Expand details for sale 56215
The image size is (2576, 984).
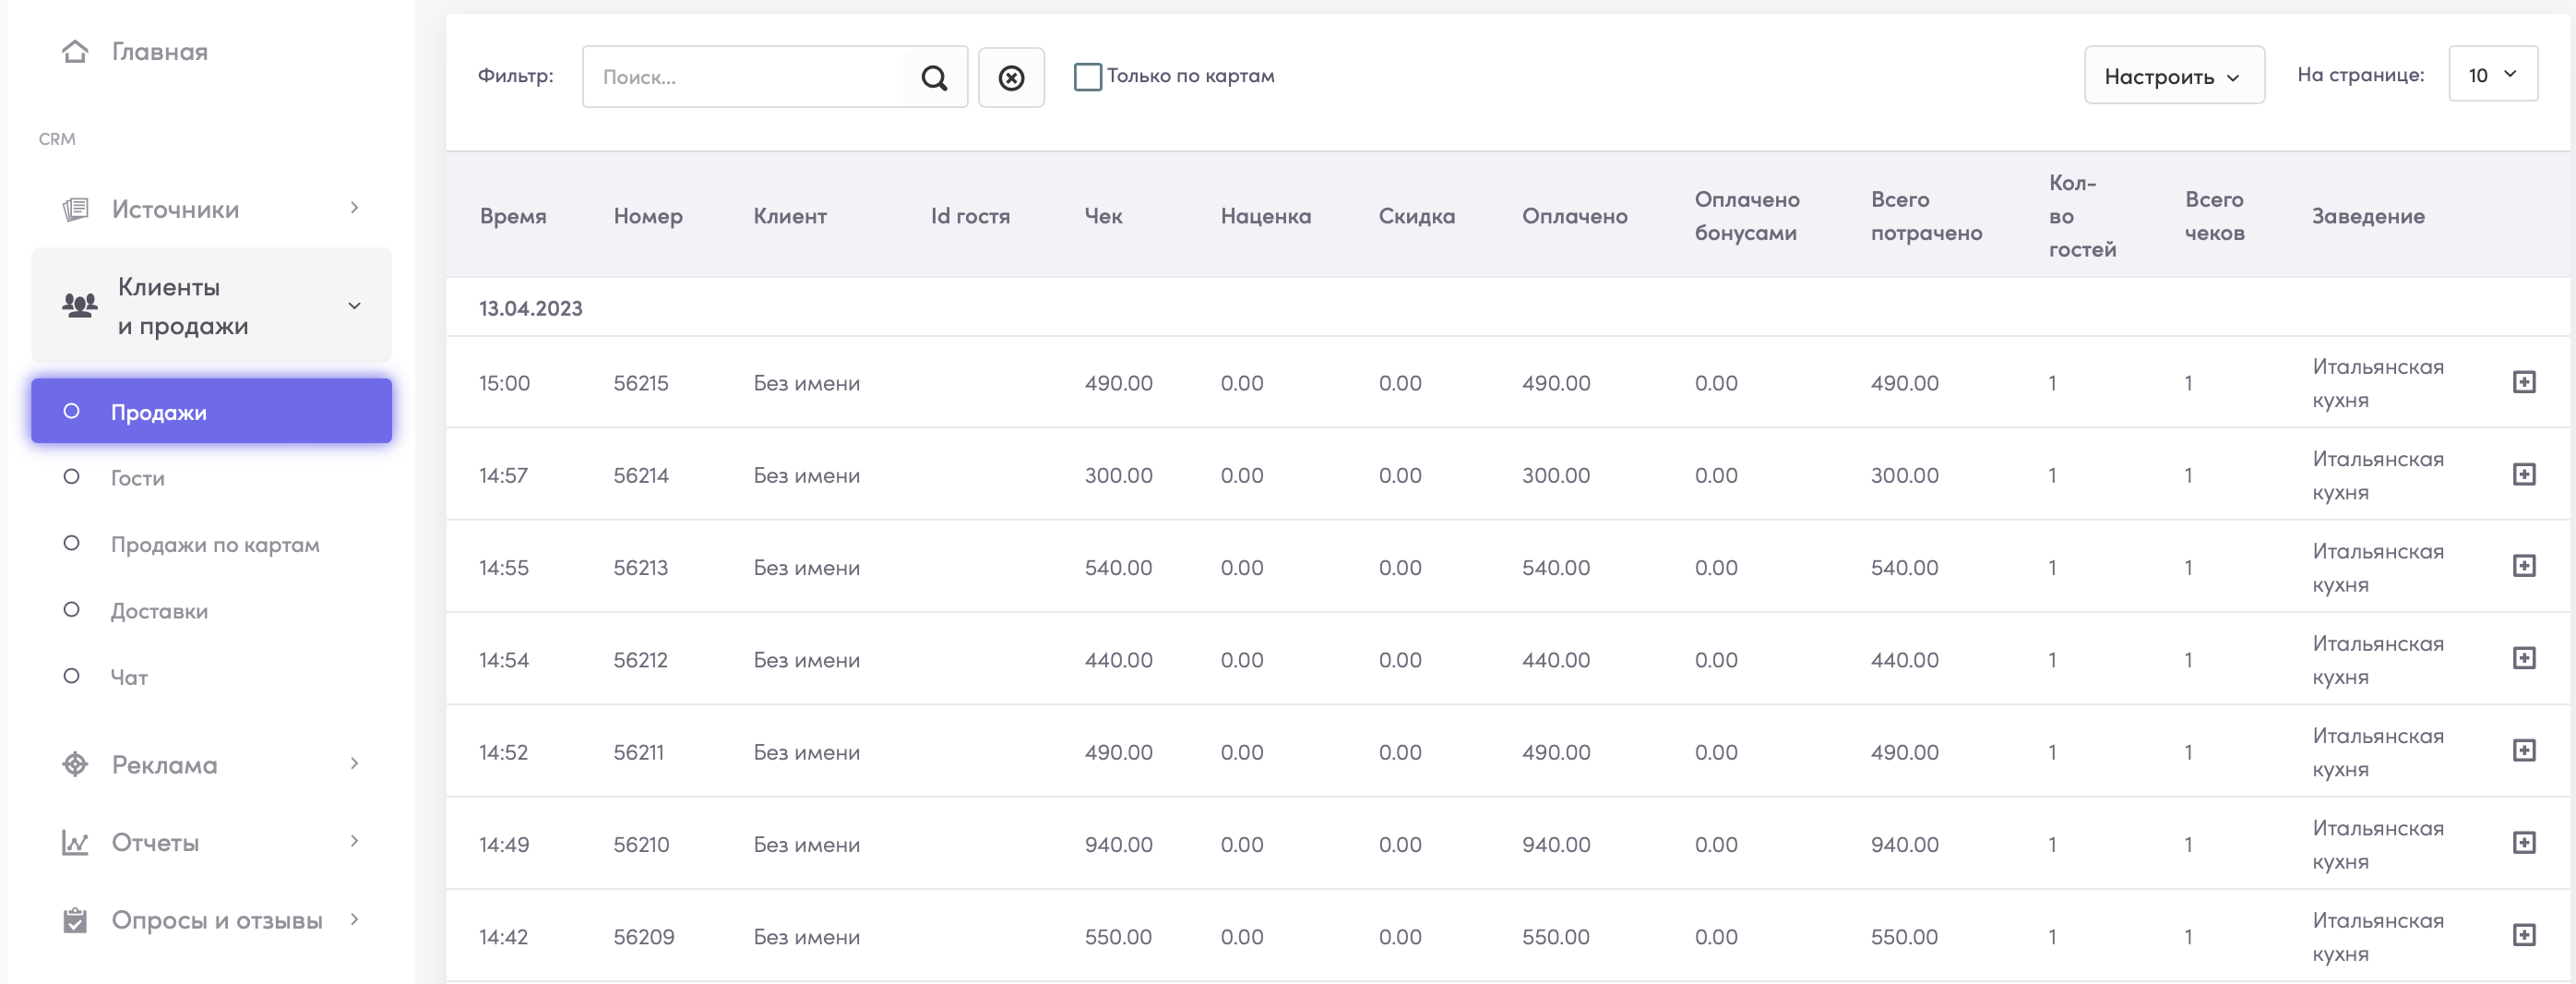click(x=2524, y=382)
